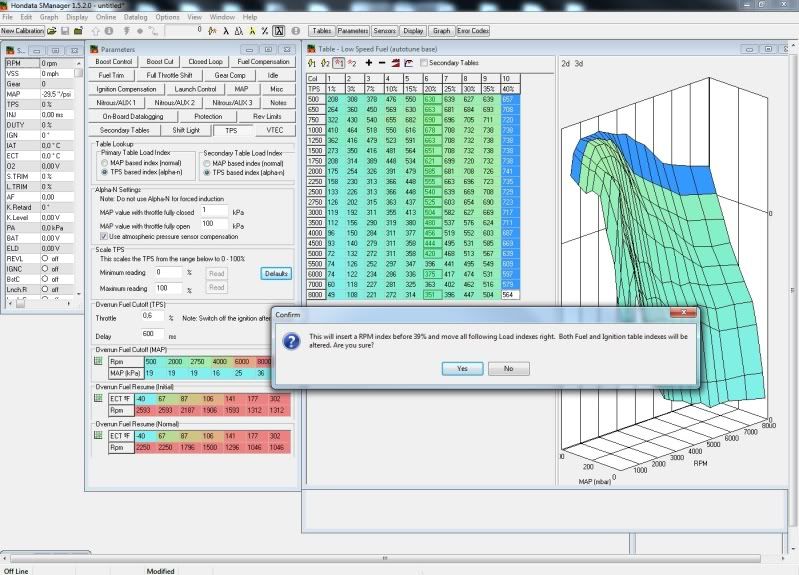
Task: Switch graph to 2d view
Action: [565, 63]
